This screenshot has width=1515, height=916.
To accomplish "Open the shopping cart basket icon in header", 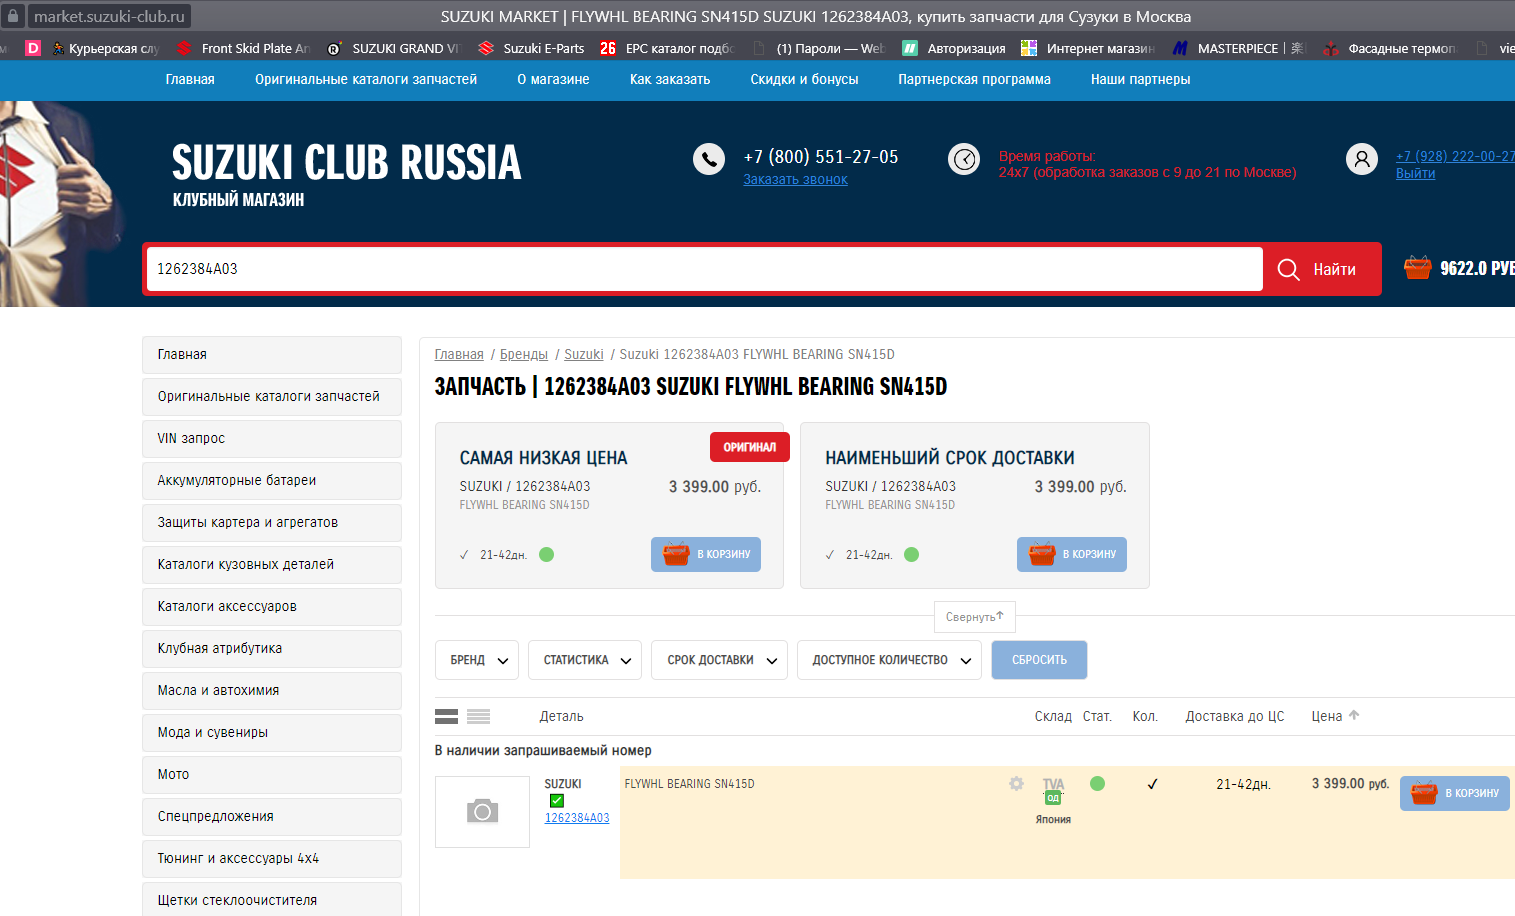I will 1417,268.
